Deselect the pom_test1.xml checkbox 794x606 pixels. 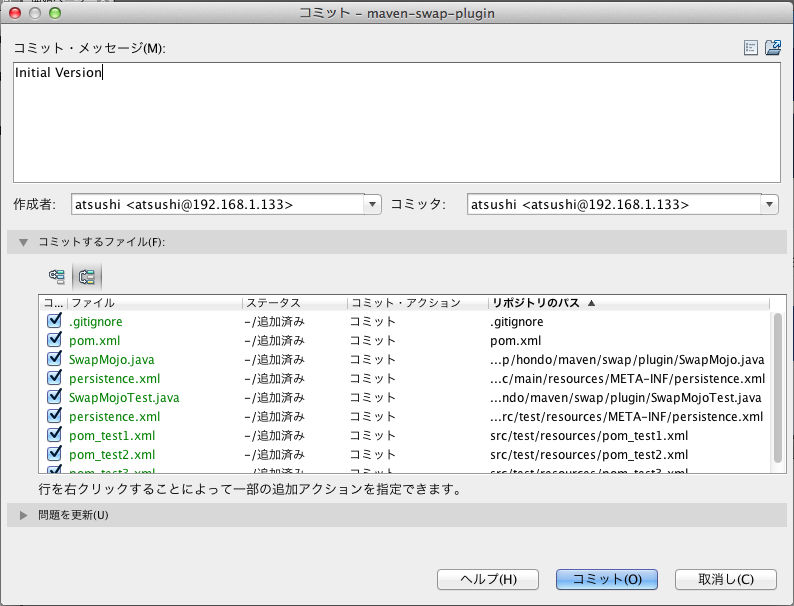point(55,436)
